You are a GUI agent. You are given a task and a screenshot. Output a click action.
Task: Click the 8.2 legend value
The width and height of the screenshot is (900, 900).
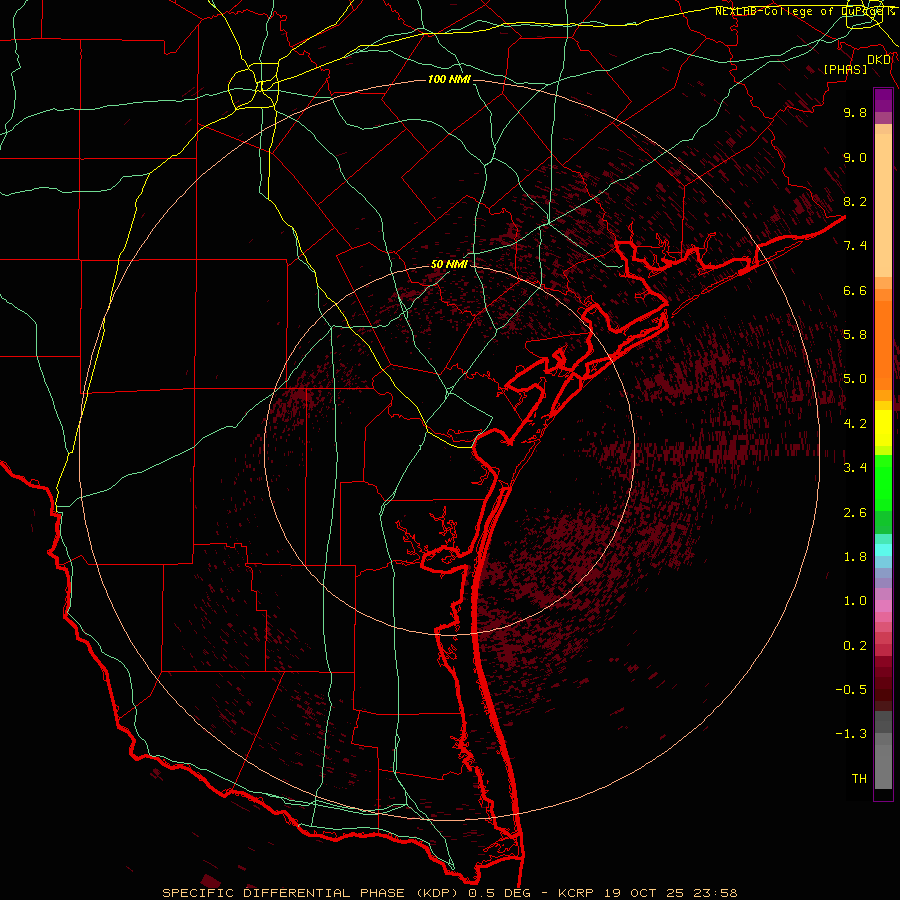[x=855, y=201]
